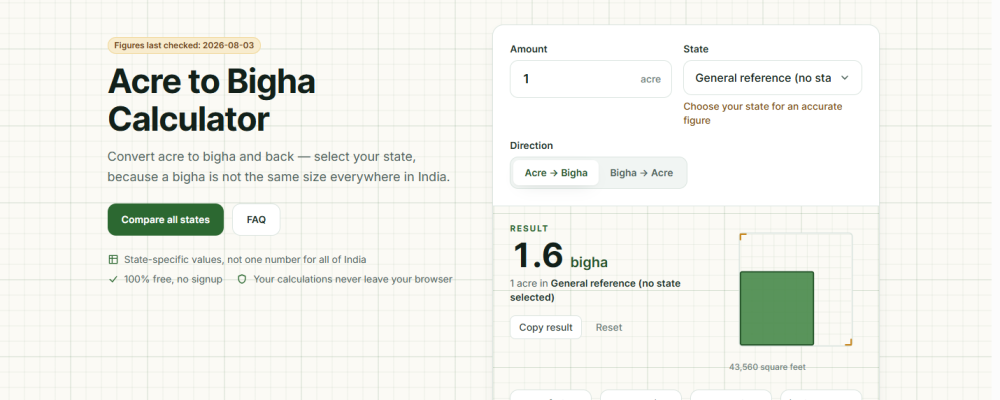Click the 'acre' unit suffix in Amount field

651,80
